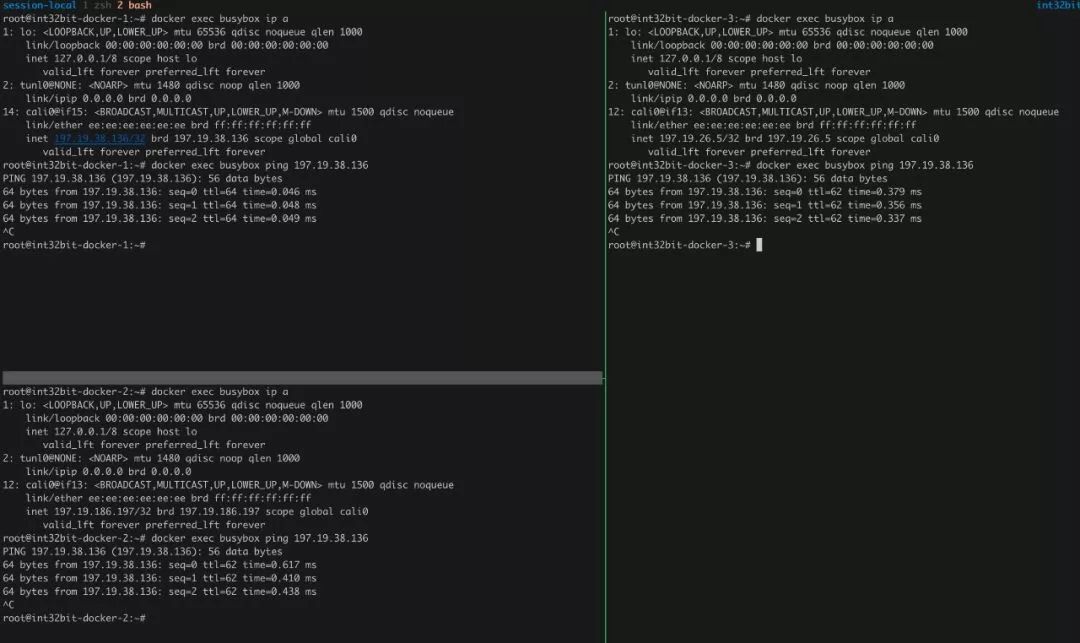The image size is (1080, 643).
Task: Click the '^C' interrupt line in docker-1 pane
Action: tap(8, 232)
